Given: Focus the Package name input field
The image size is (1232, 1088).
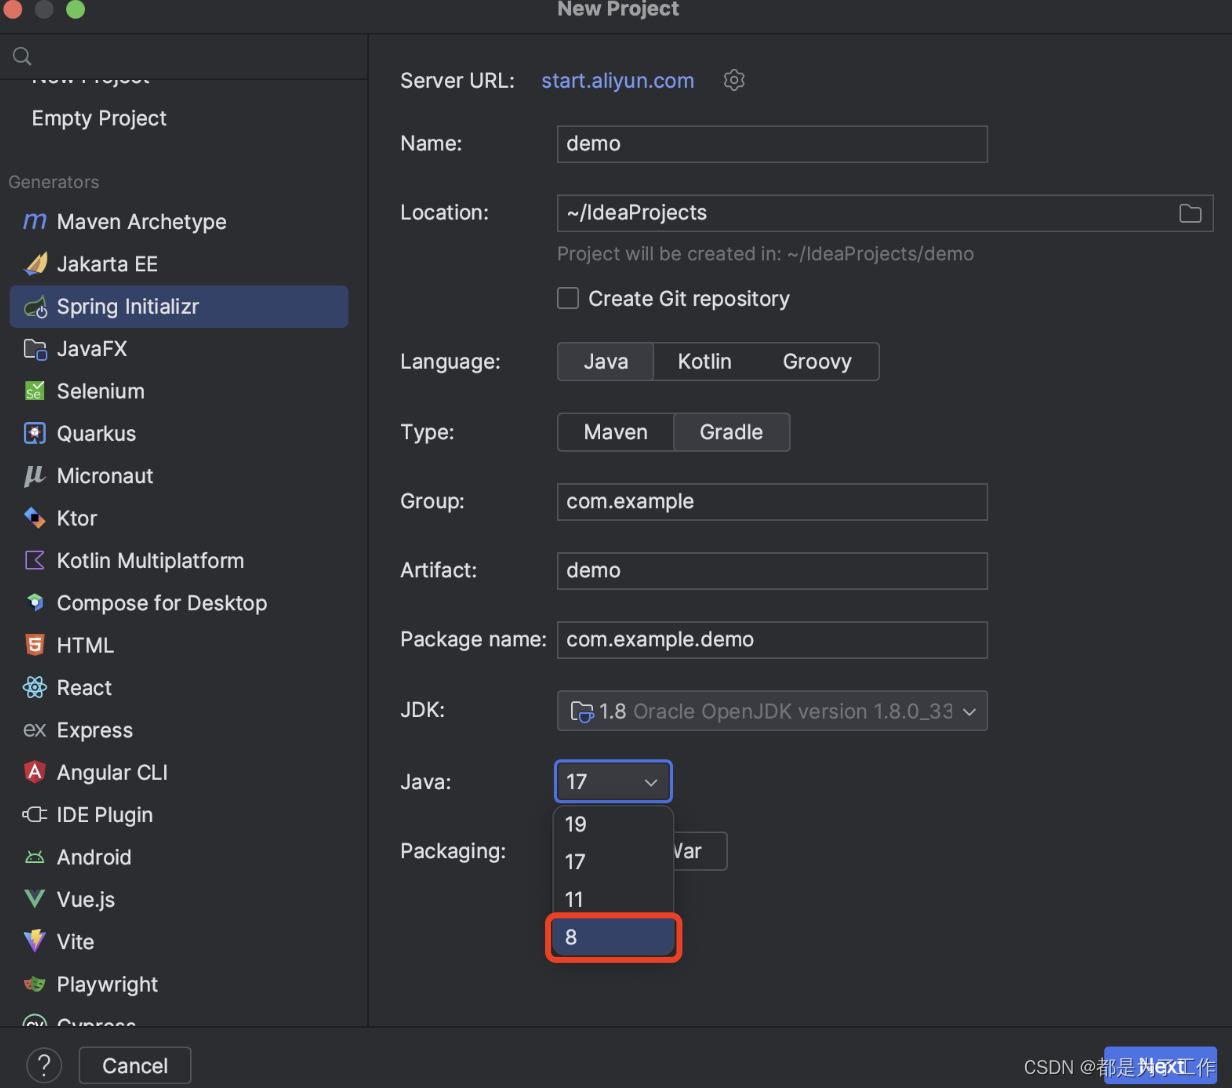Looking at the screenshot, I should coord(772,640).
